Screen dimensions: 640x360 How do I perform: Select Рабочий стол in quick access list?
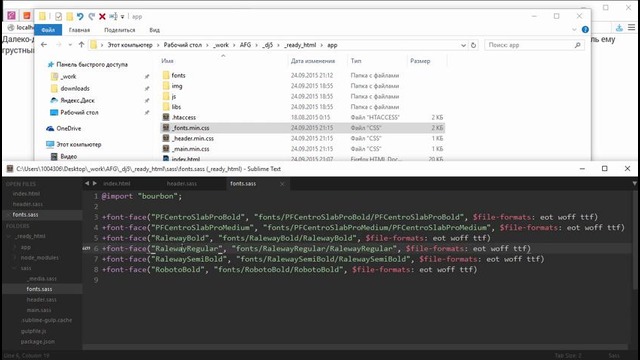tap(79, 112)
